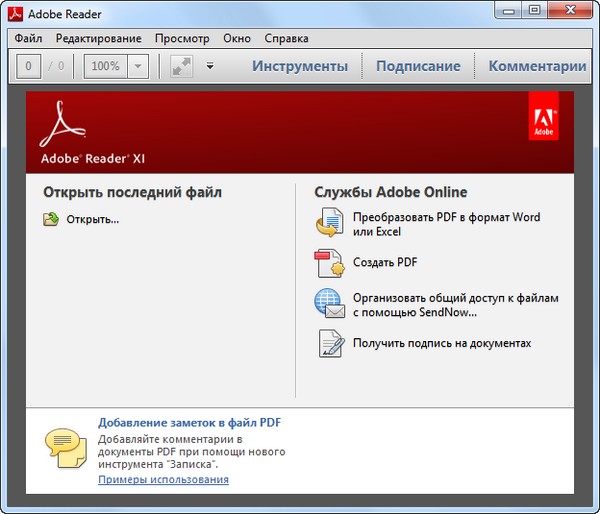
Task: Click the page number input field
Action: 30,67
